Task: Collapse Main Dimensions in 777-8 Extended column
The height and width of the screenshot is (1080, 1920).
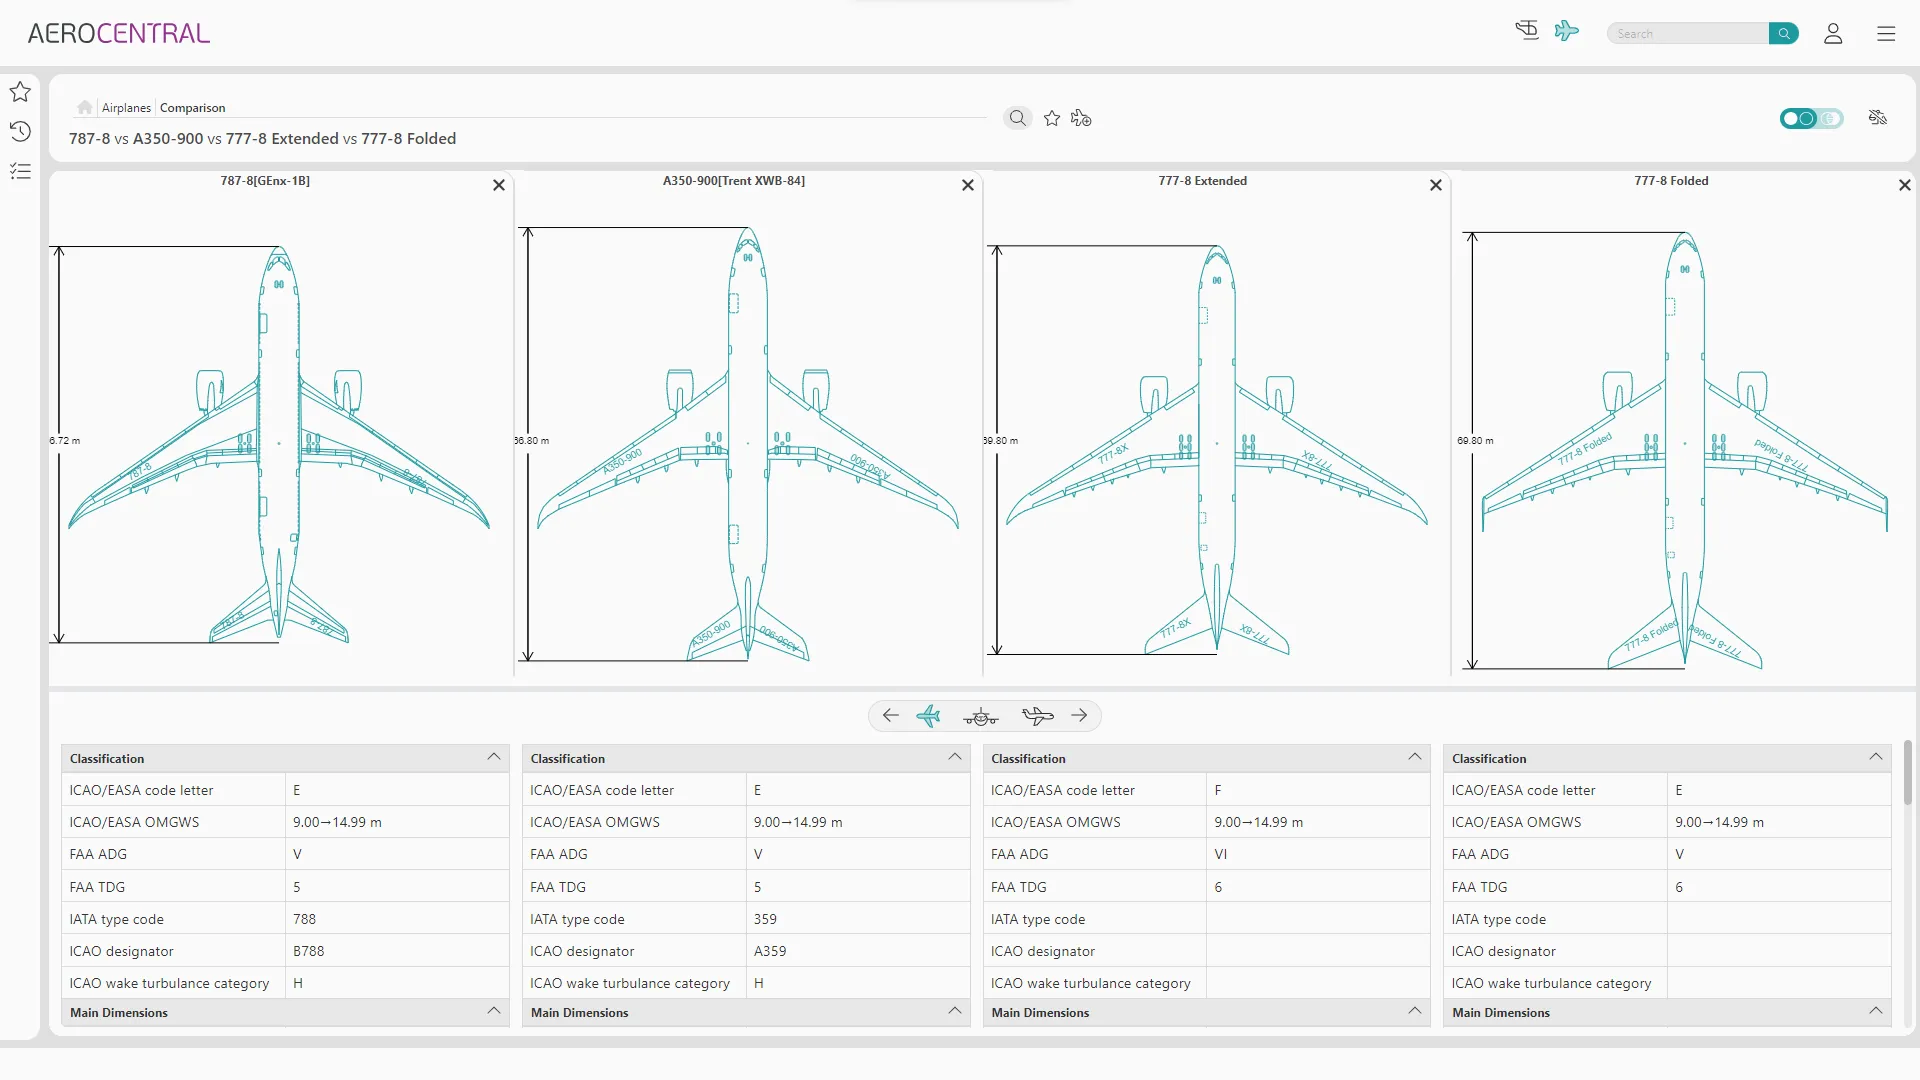Action: (1415, 1011)
